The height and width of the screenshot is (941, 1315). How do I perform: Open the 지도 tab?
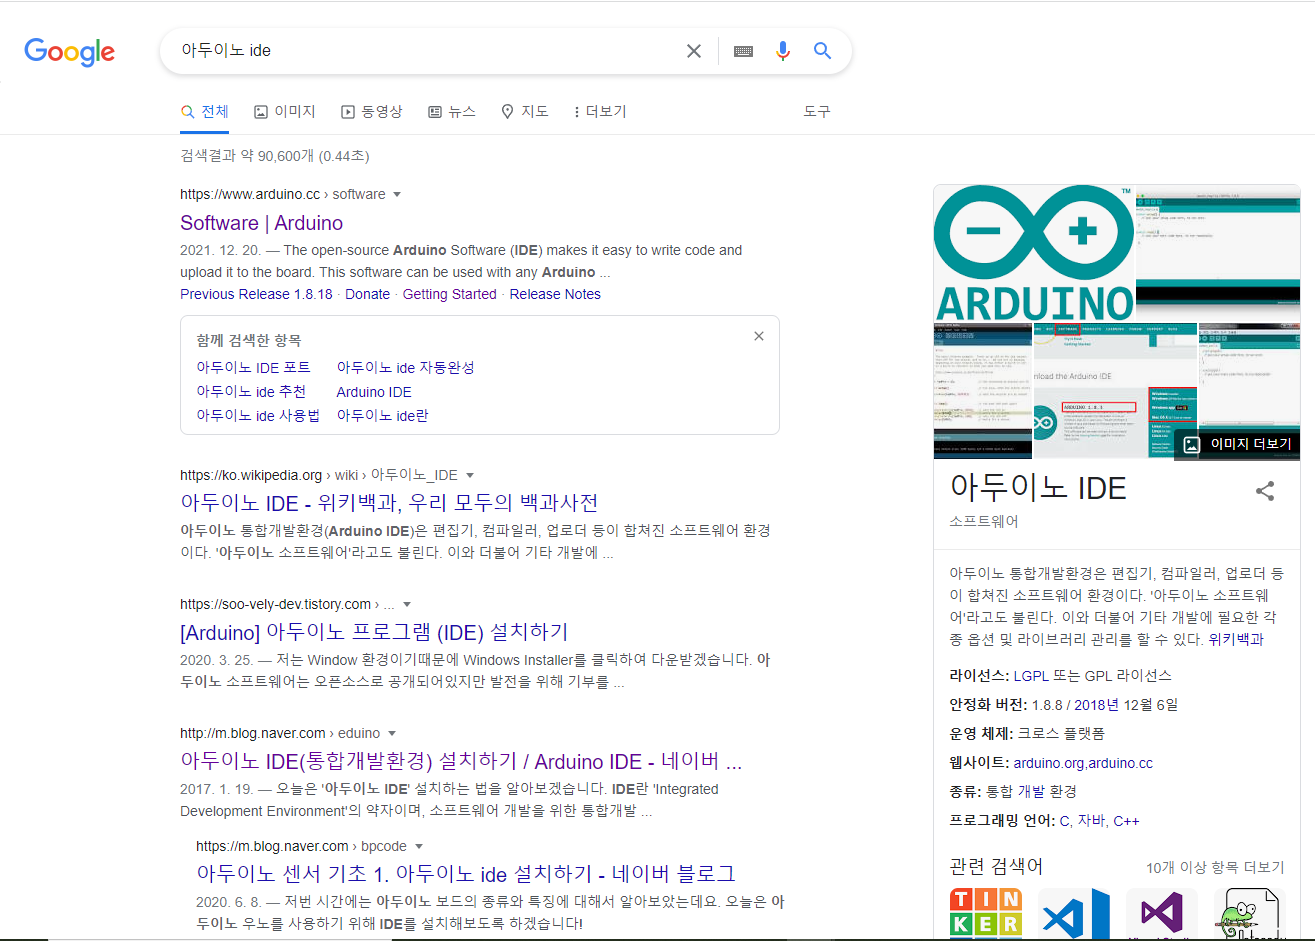pos(525,112)
